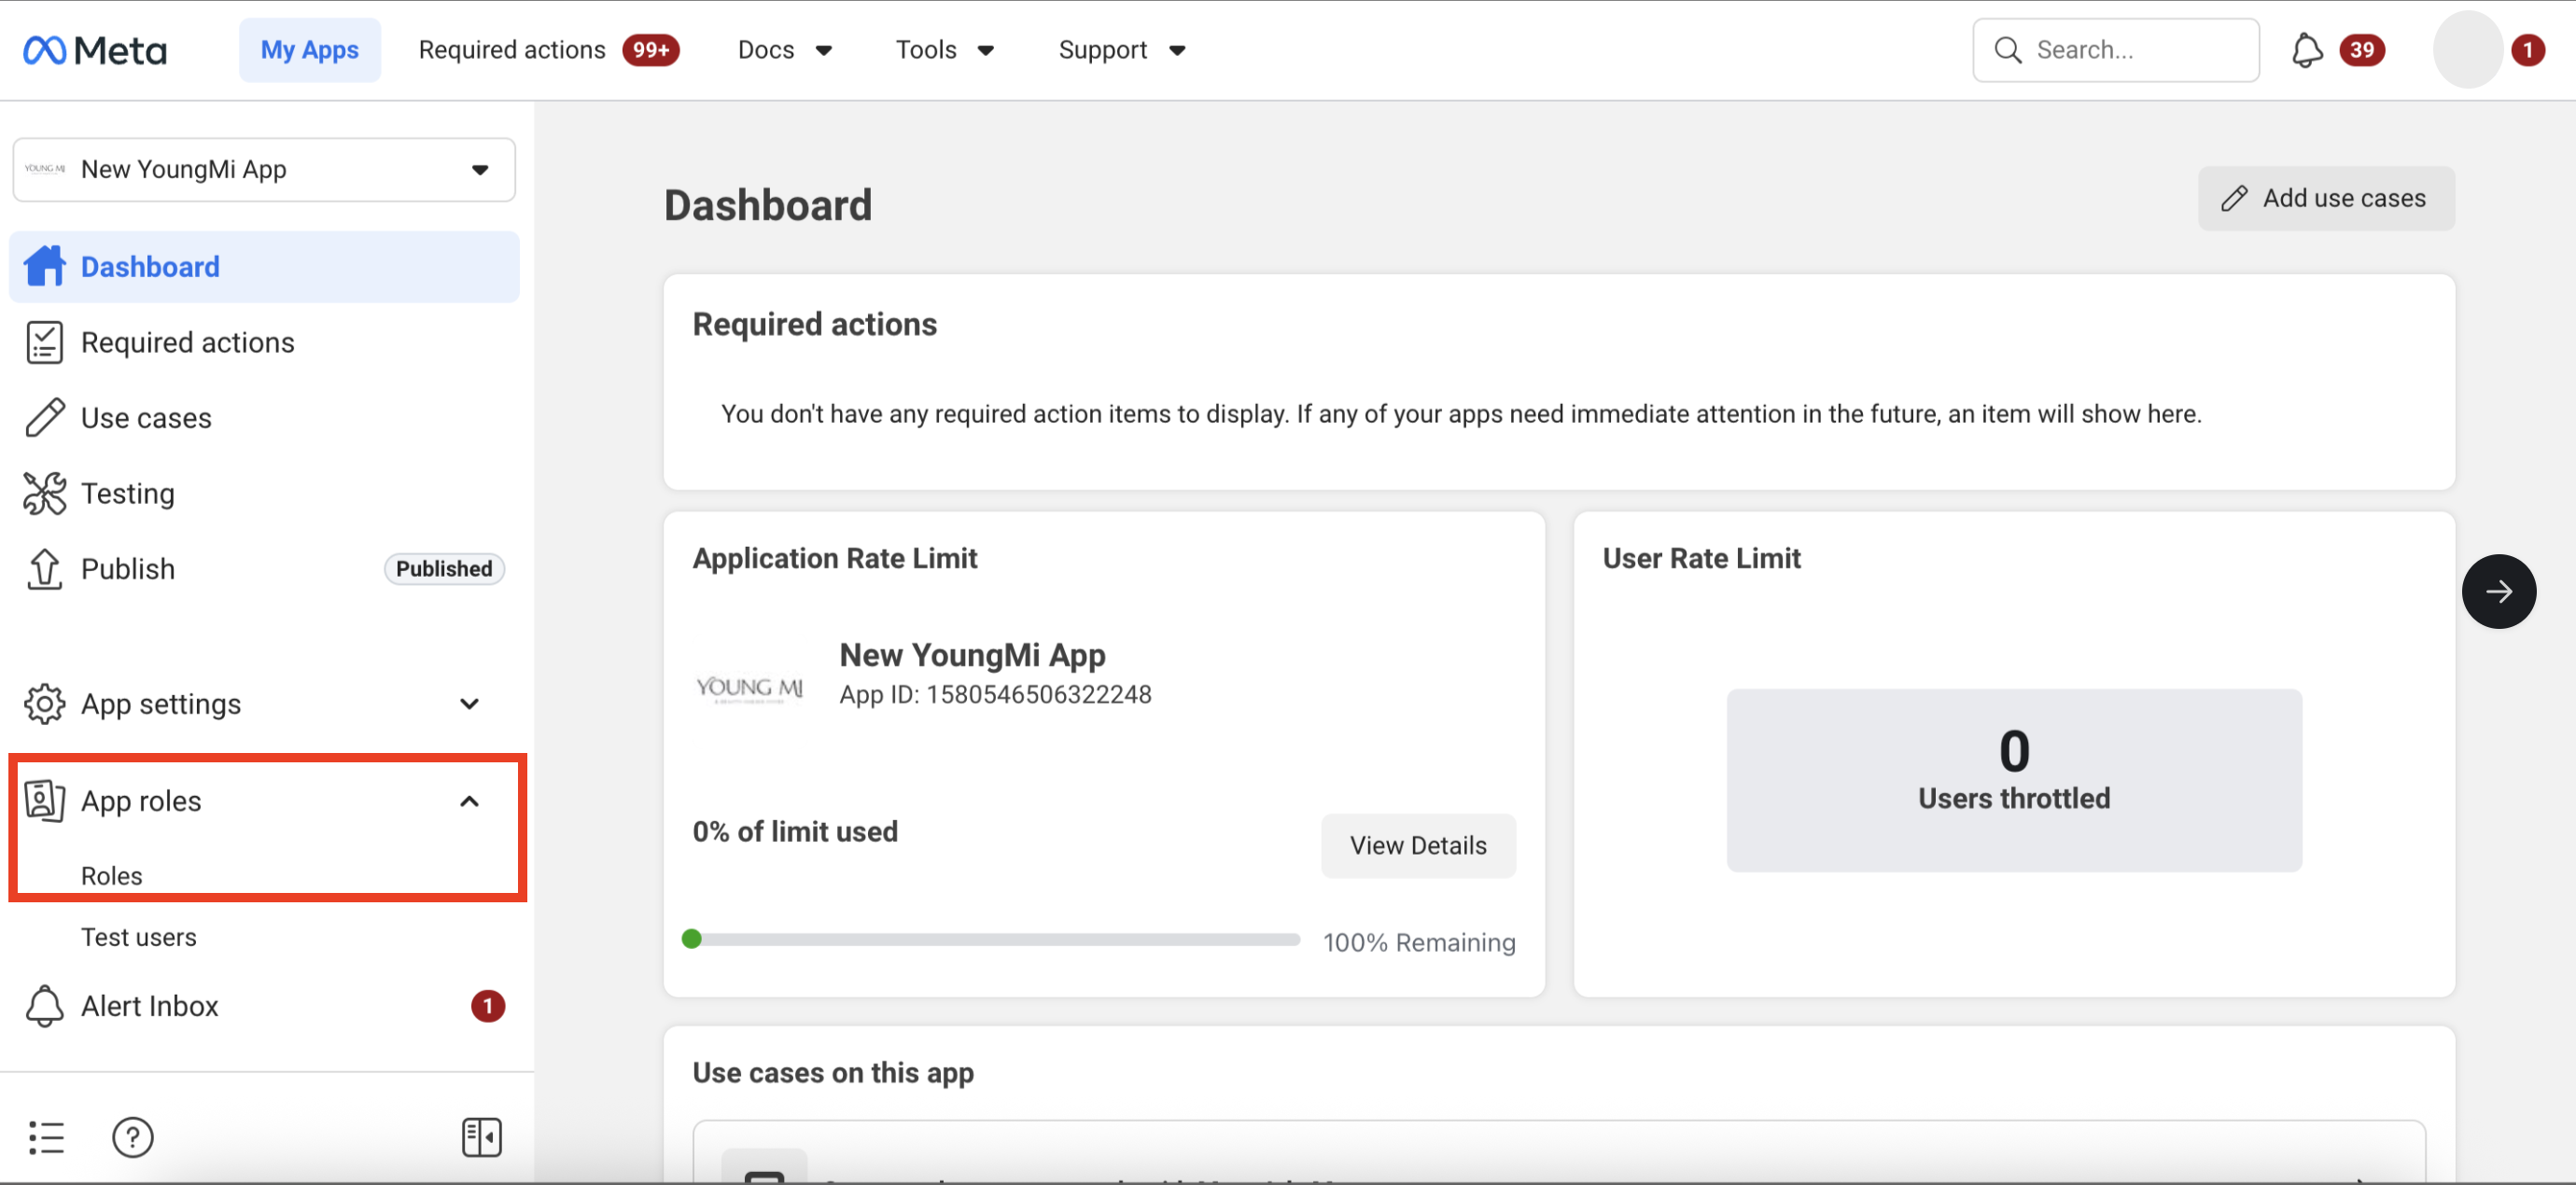Click the help question mark icon
The width and height of the screenshot is (2576, 1185).
click(132, 1137)
